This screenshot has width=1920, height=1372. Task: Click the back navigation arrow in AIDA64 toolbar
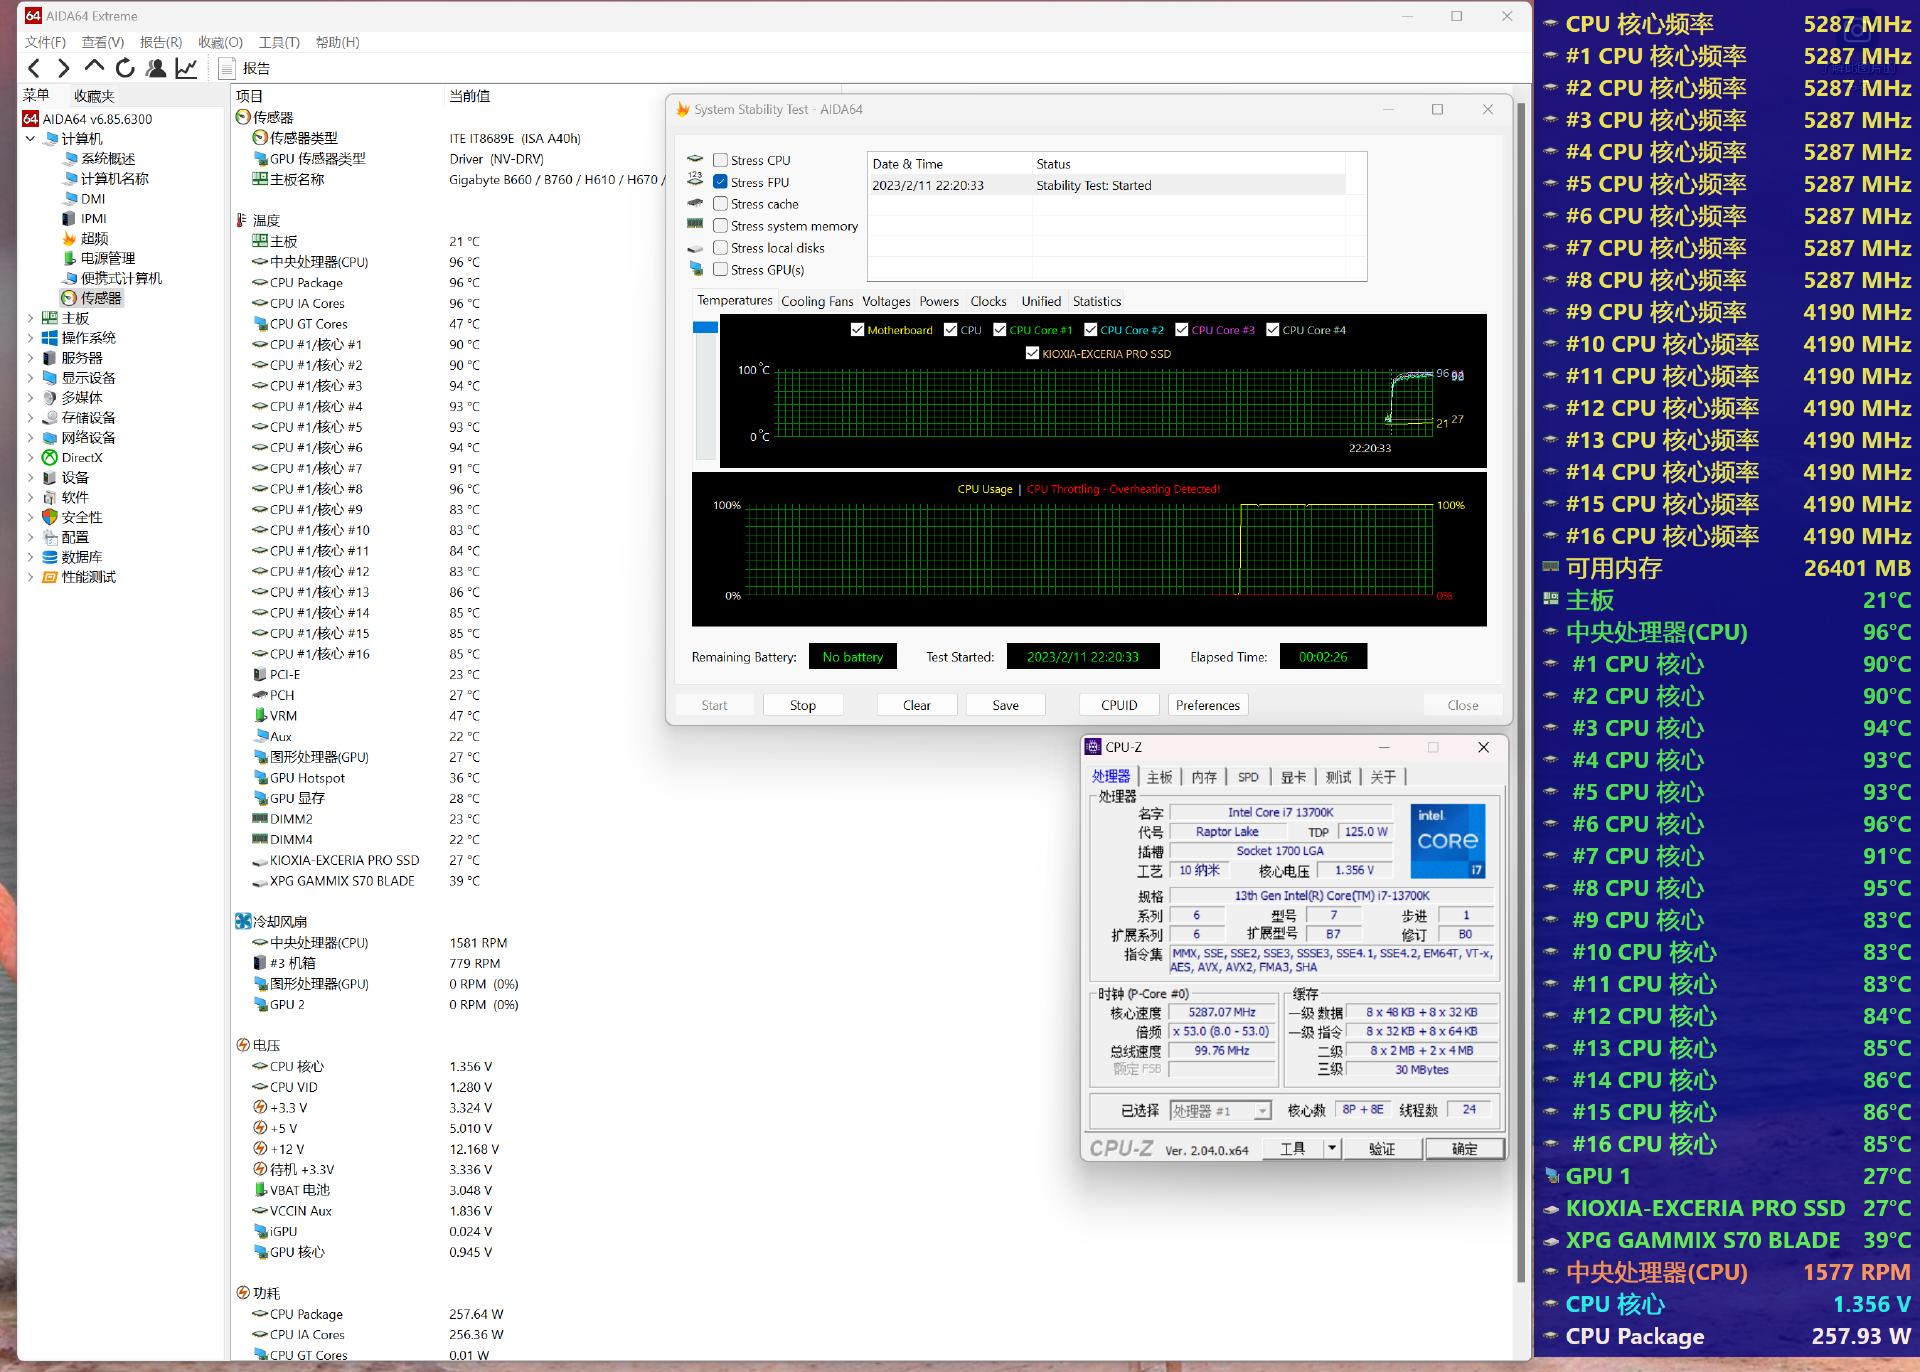(33, 68)
